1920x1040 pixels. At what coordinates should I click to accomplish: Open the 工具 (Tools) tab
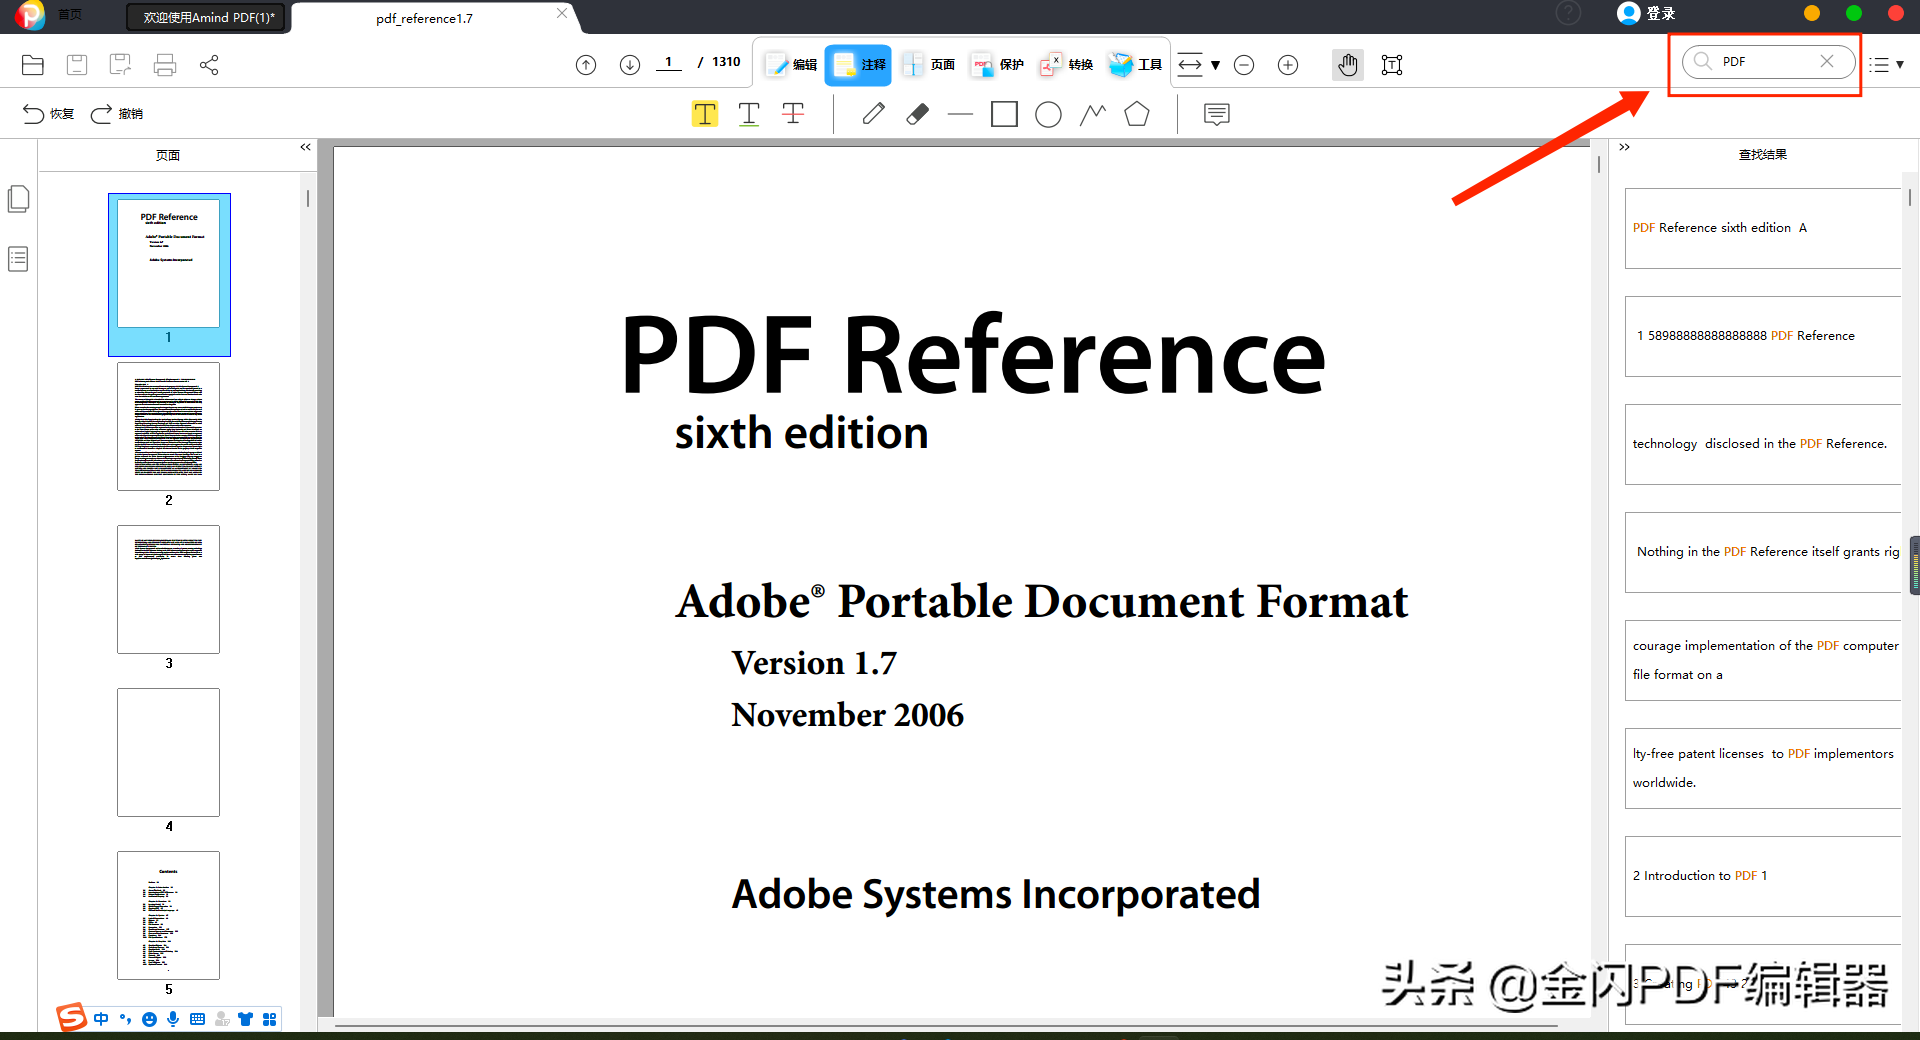(1135, 65)
